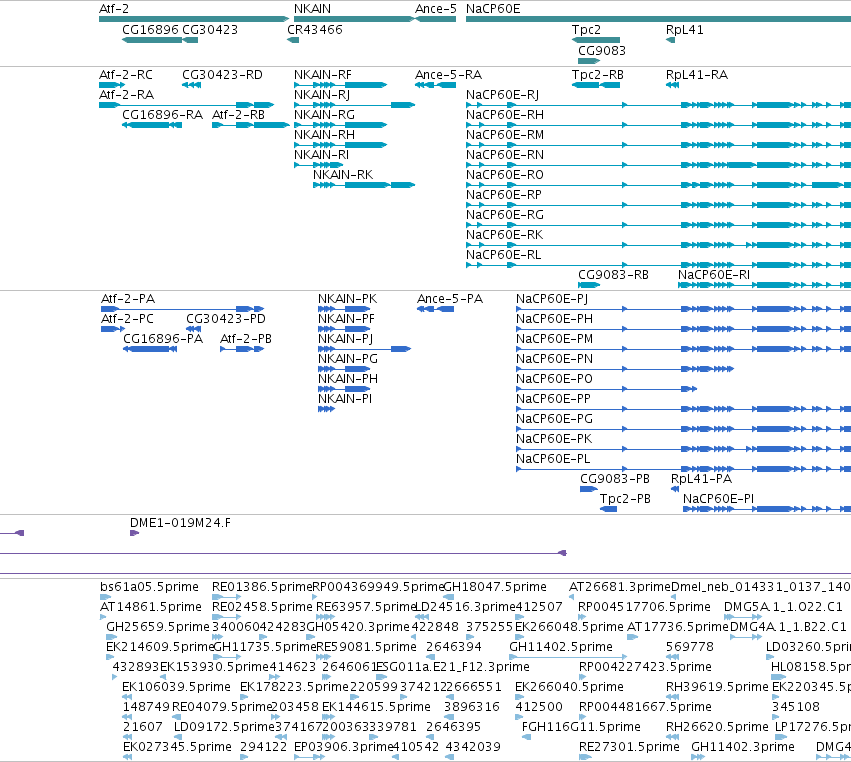Select EST RE27301.5prime

[x=629, y=747]
